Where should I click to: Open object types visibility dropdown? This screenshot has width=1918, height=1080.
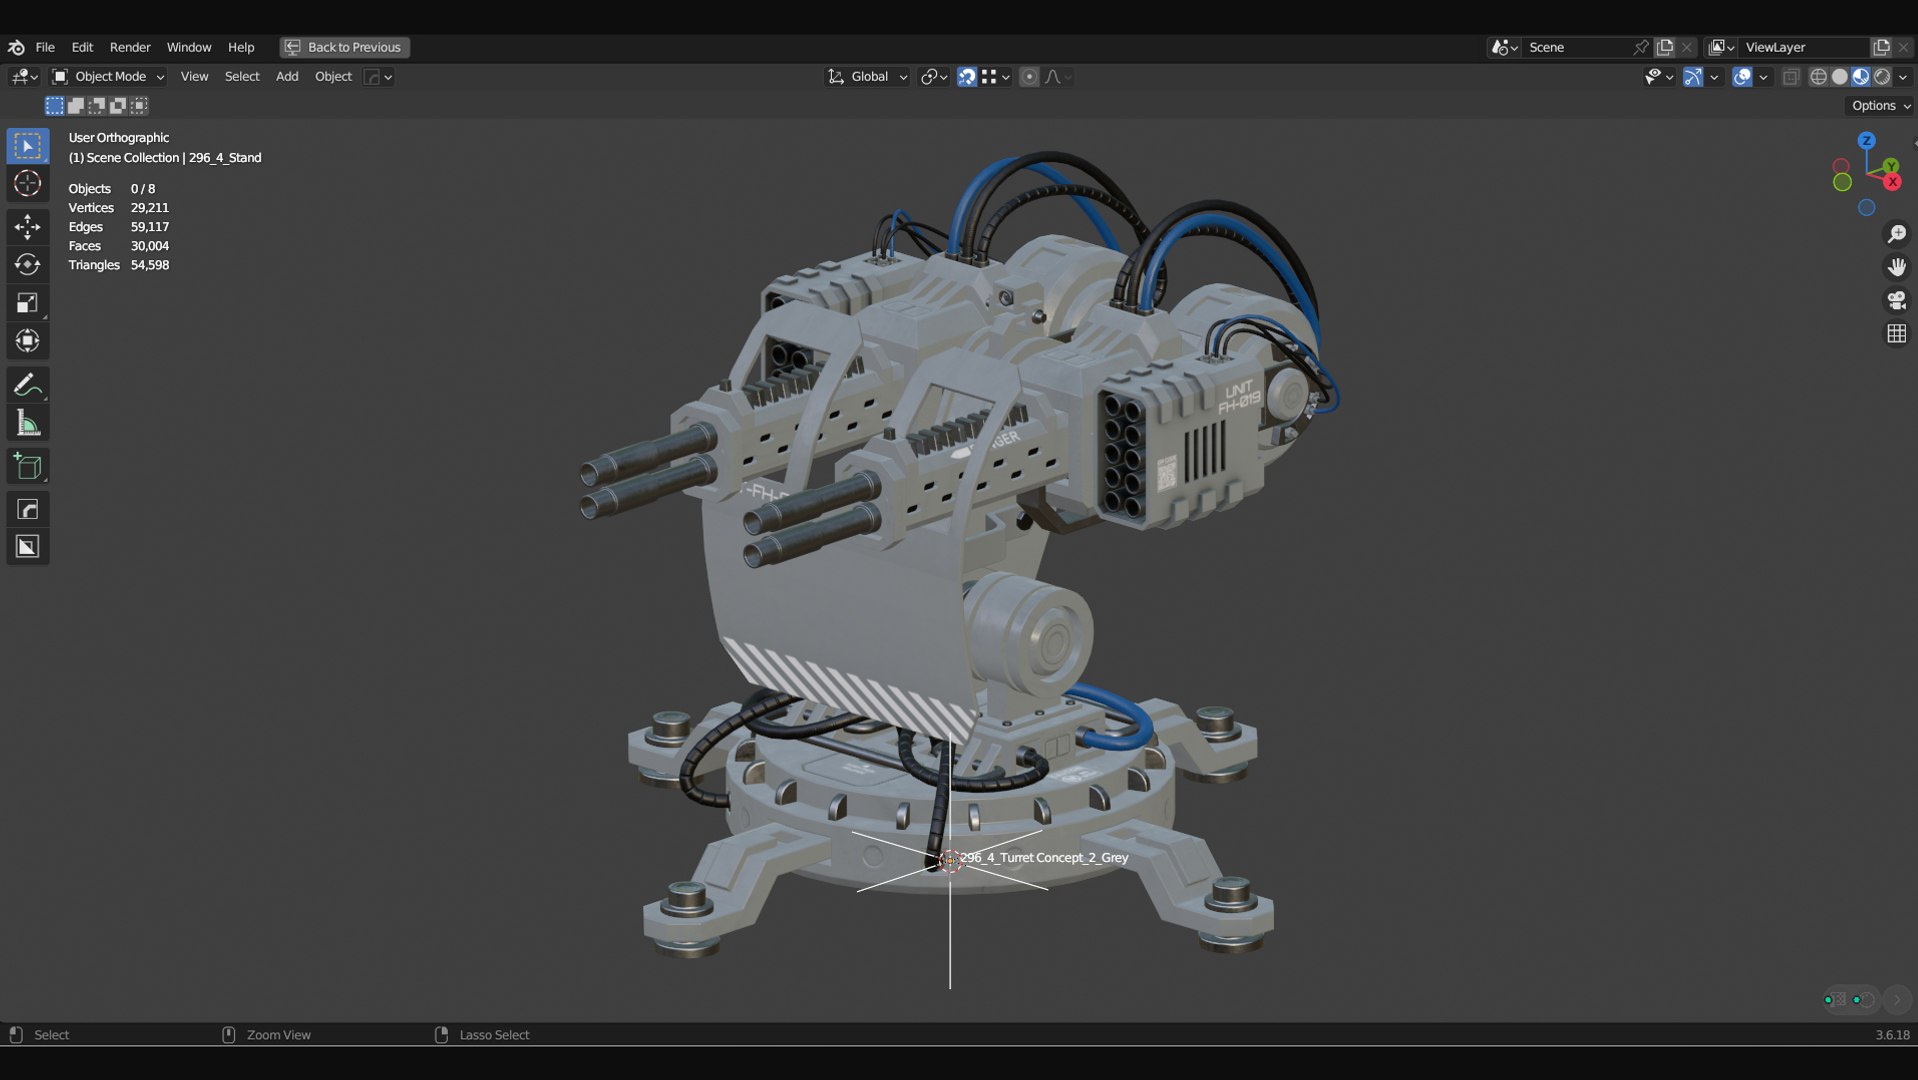(1659, 77)
